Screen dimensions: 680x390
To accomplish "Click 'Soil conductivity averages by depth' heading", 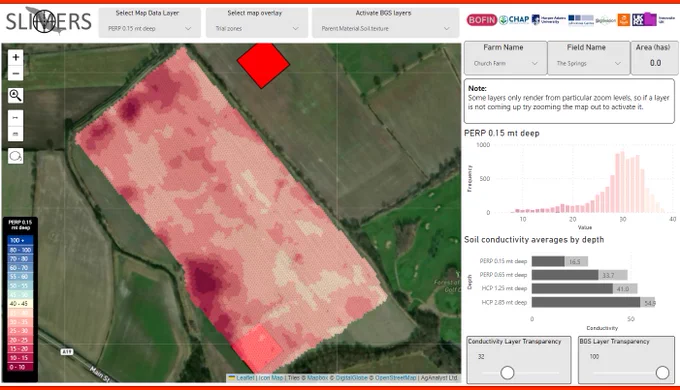I will click(534, 239).
